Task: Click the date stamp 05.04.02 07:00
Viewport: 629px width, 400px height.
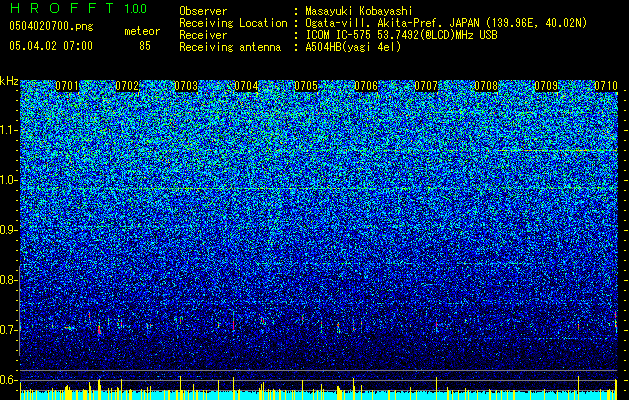Action: [51, 46]
